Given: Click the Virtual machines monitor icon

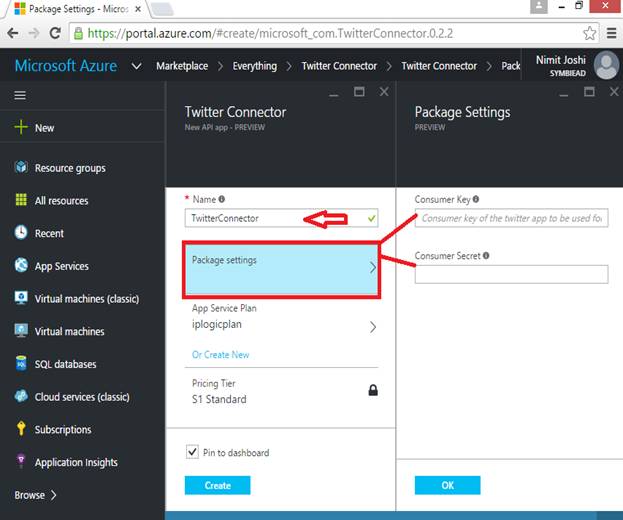Looking at the screenshot, I should 21,330.
